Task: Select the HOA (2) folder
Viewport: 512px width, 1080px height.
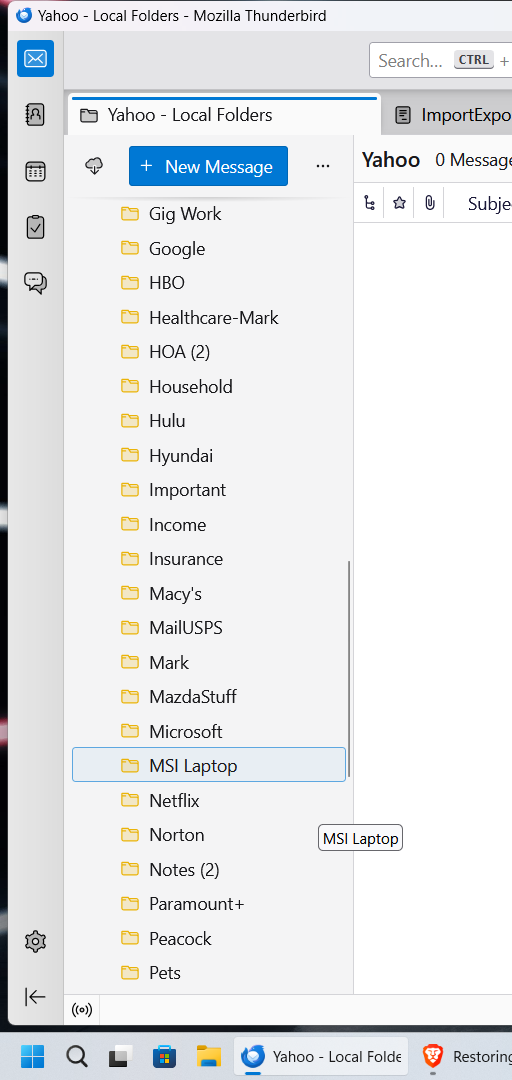Action: pos(209,352)
